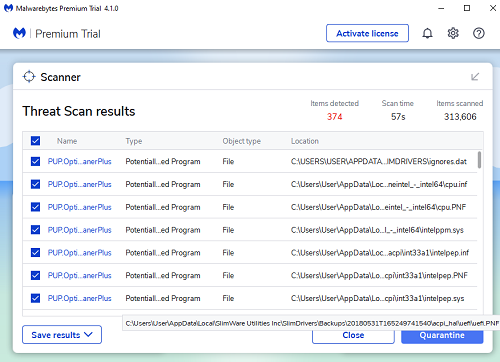Click the Quarantine button
This screenshot has width=500, height=362.
(442, 335)
